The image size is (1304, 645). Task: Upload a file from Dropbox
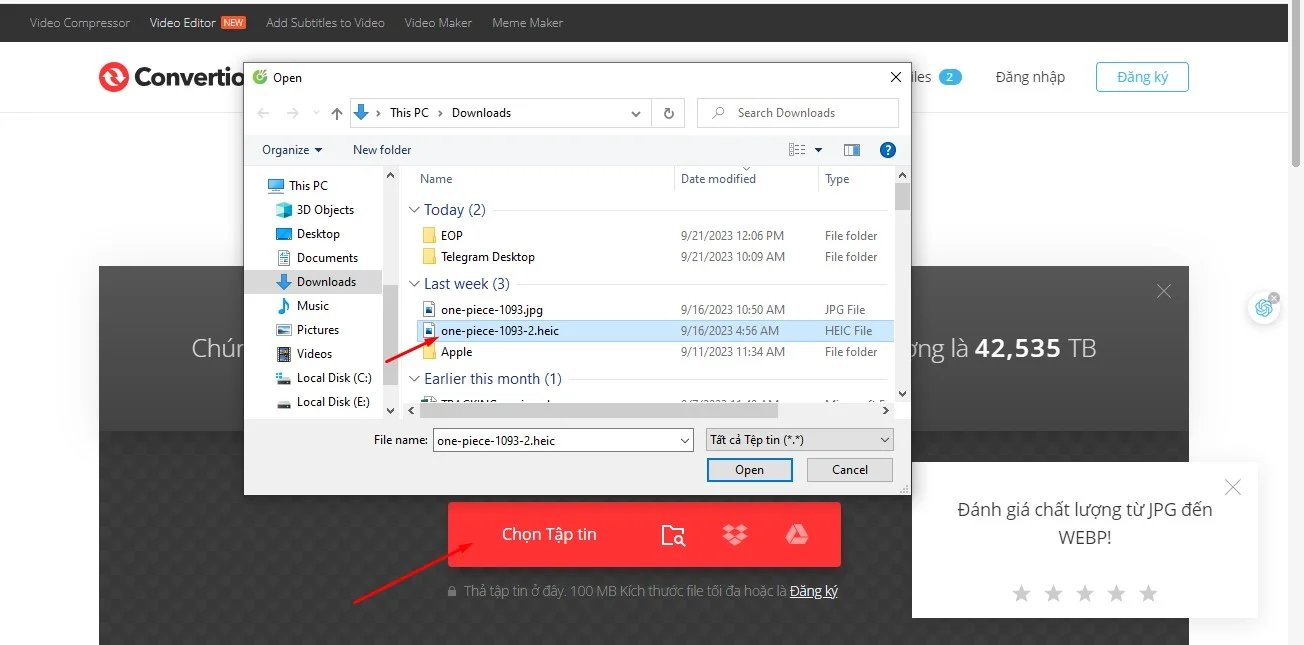coord(735,534)
